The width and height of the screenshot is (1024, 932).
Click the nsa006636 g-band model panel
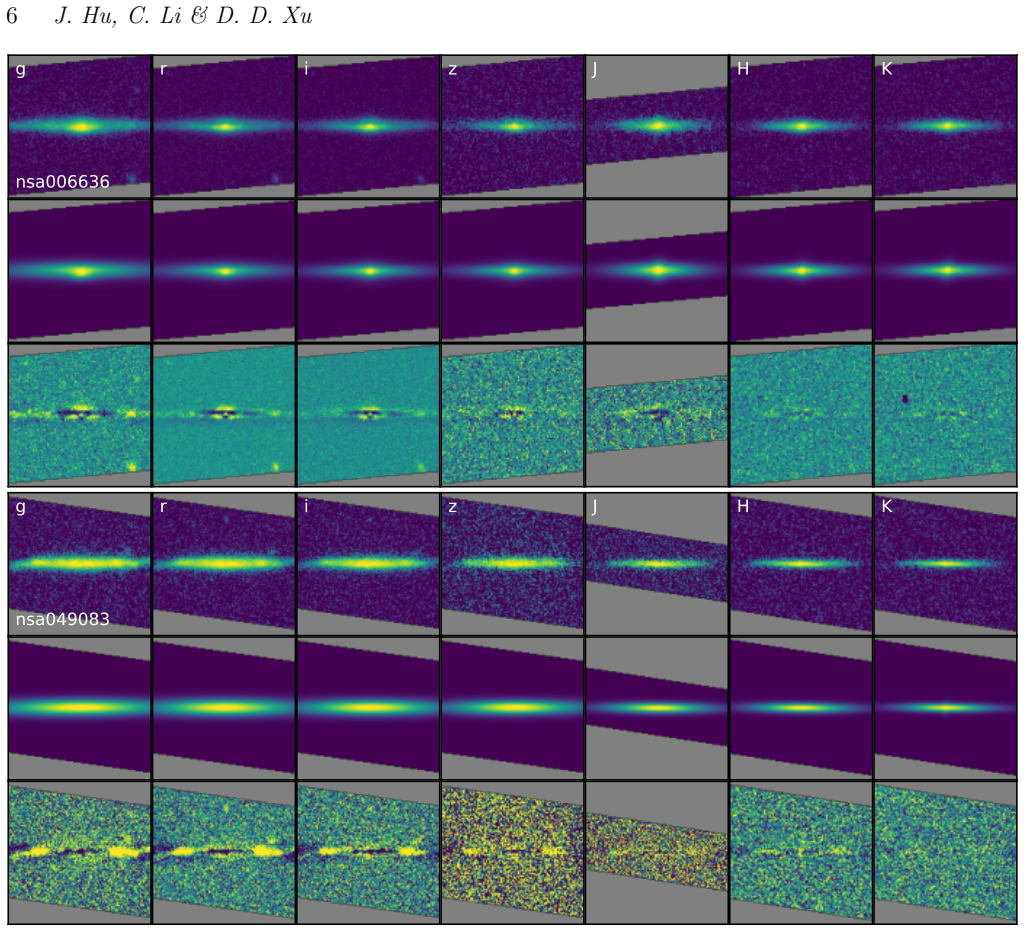[80, 271]
